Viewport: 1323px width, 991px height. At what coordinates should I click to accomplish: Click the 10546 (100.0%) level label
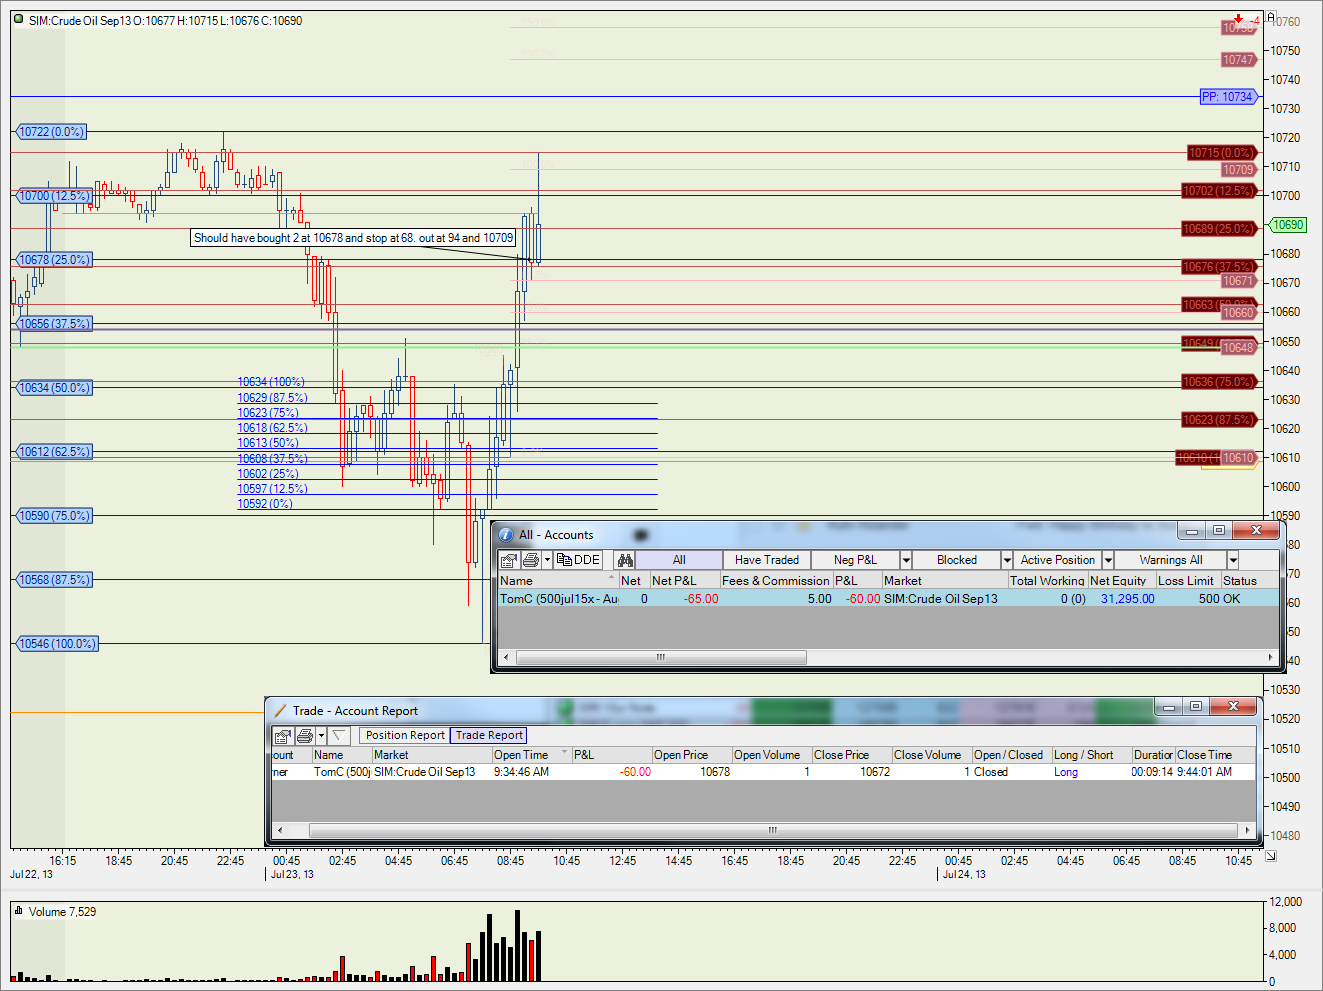(x=57, y=644)
